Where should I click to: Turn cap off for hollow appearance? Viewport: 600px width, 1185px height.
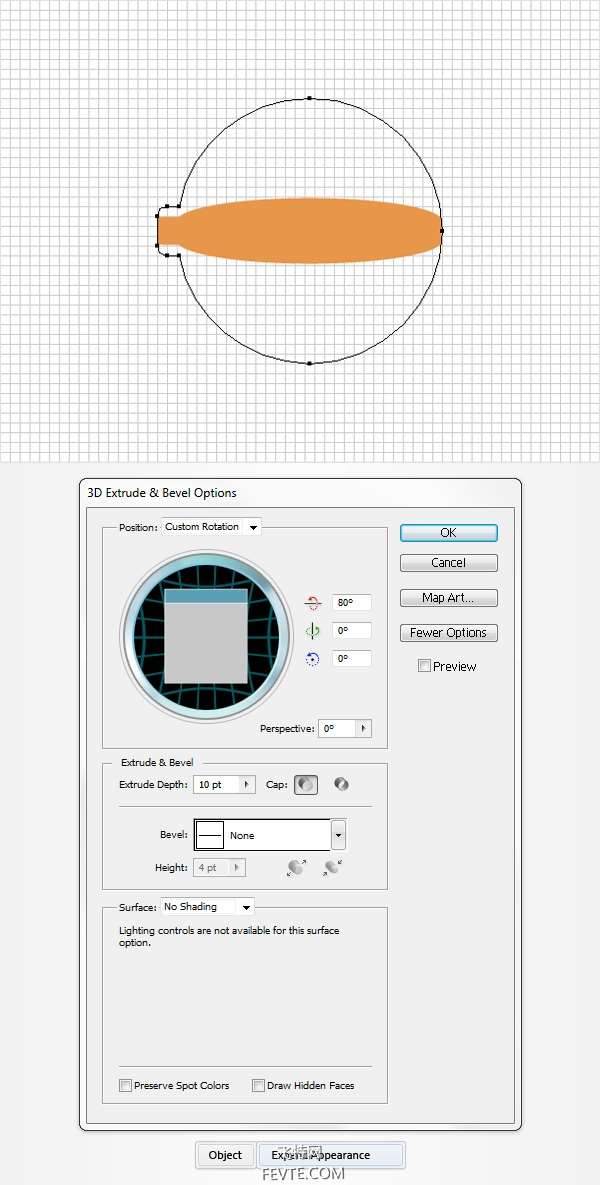342,784
